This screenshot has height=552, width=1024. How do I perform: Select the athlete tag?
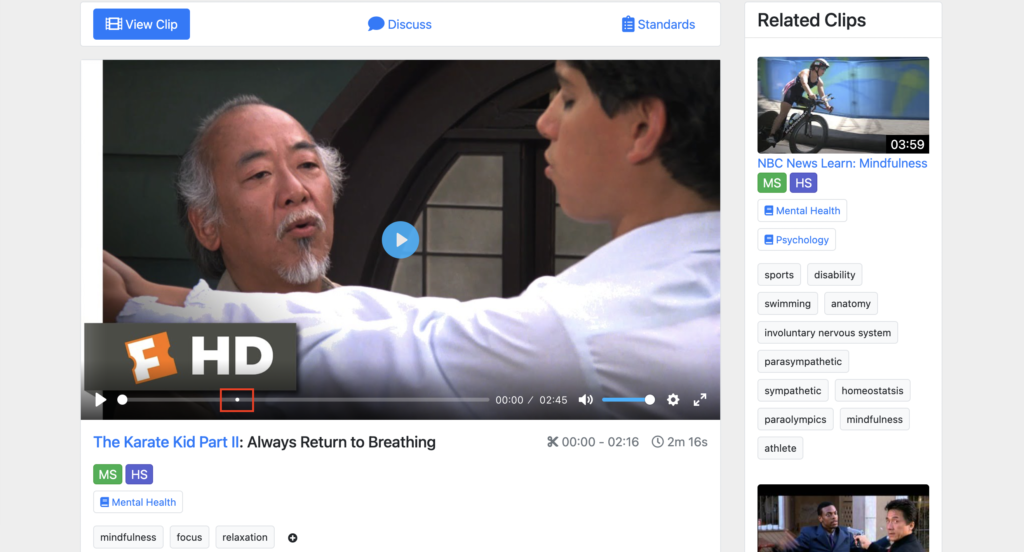pos(780,448)
